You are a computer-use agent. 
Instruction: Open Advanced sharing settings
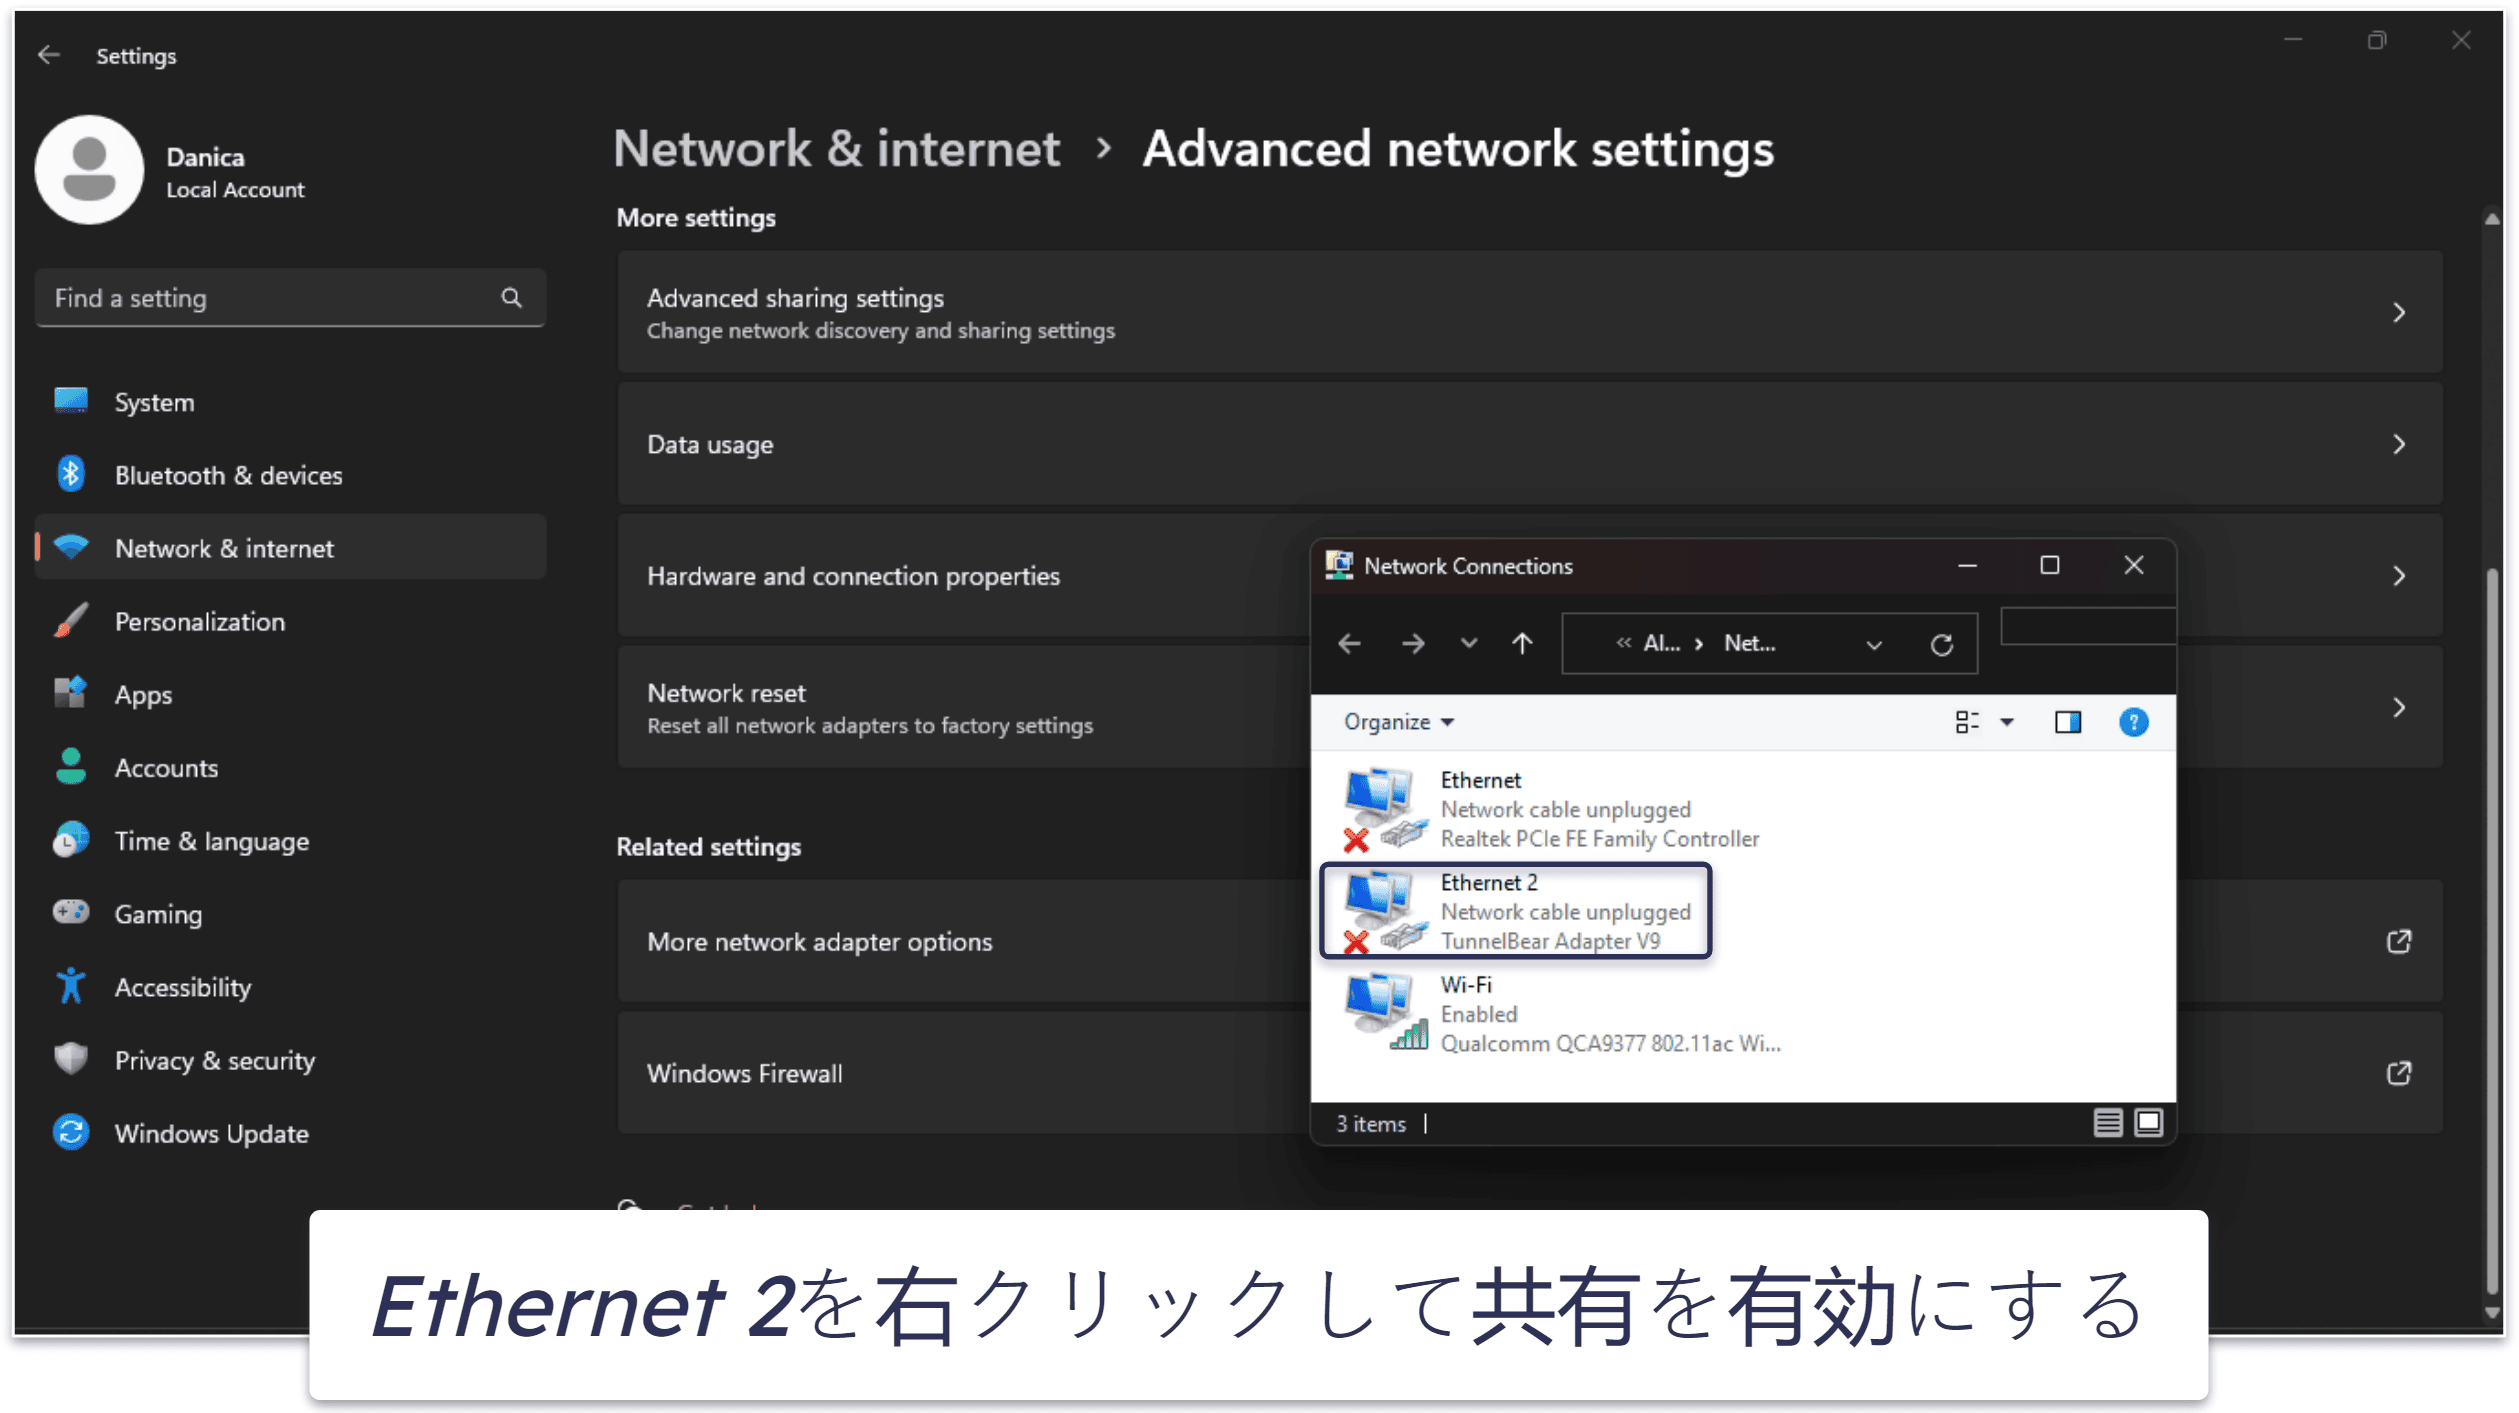point(1529,312)
